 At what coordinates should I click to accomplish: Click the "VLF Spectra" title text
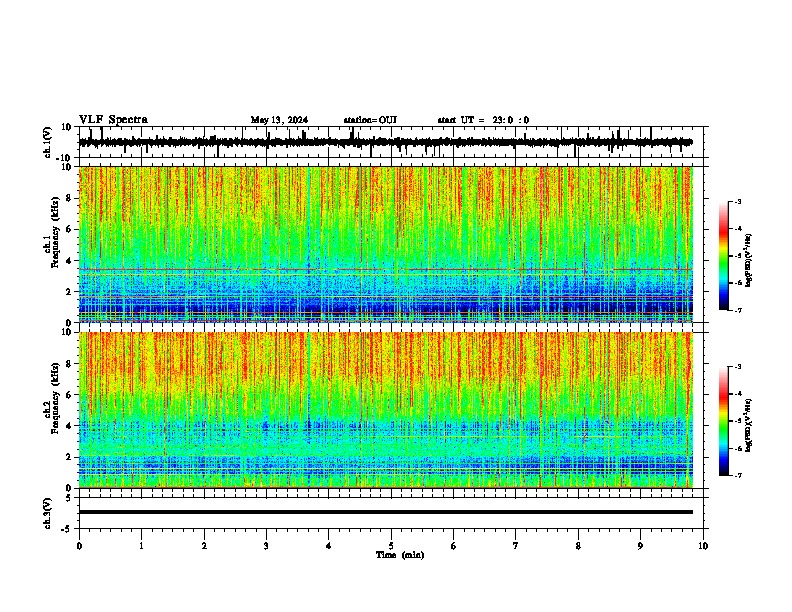point(113,120)
